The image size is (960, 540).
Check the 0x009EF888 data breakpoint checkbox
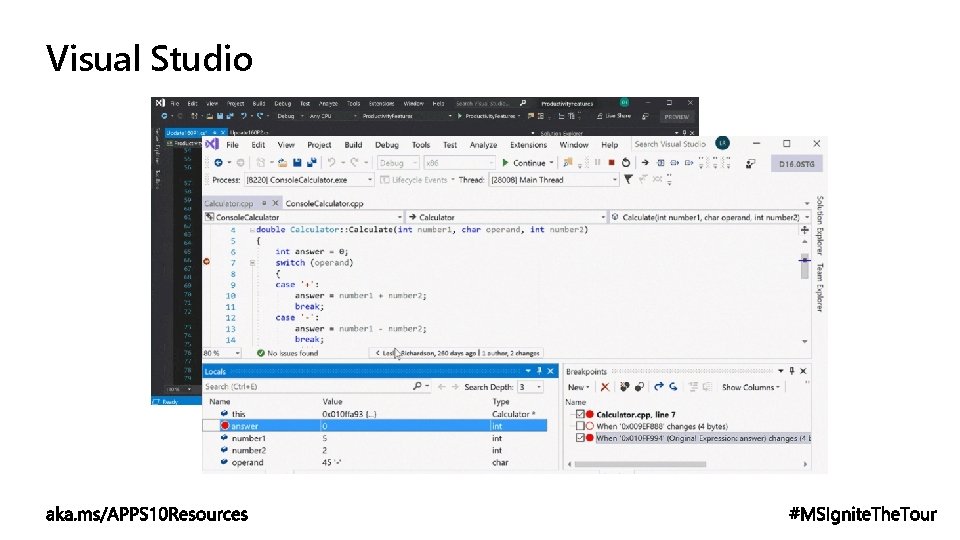tap(580, 426)
